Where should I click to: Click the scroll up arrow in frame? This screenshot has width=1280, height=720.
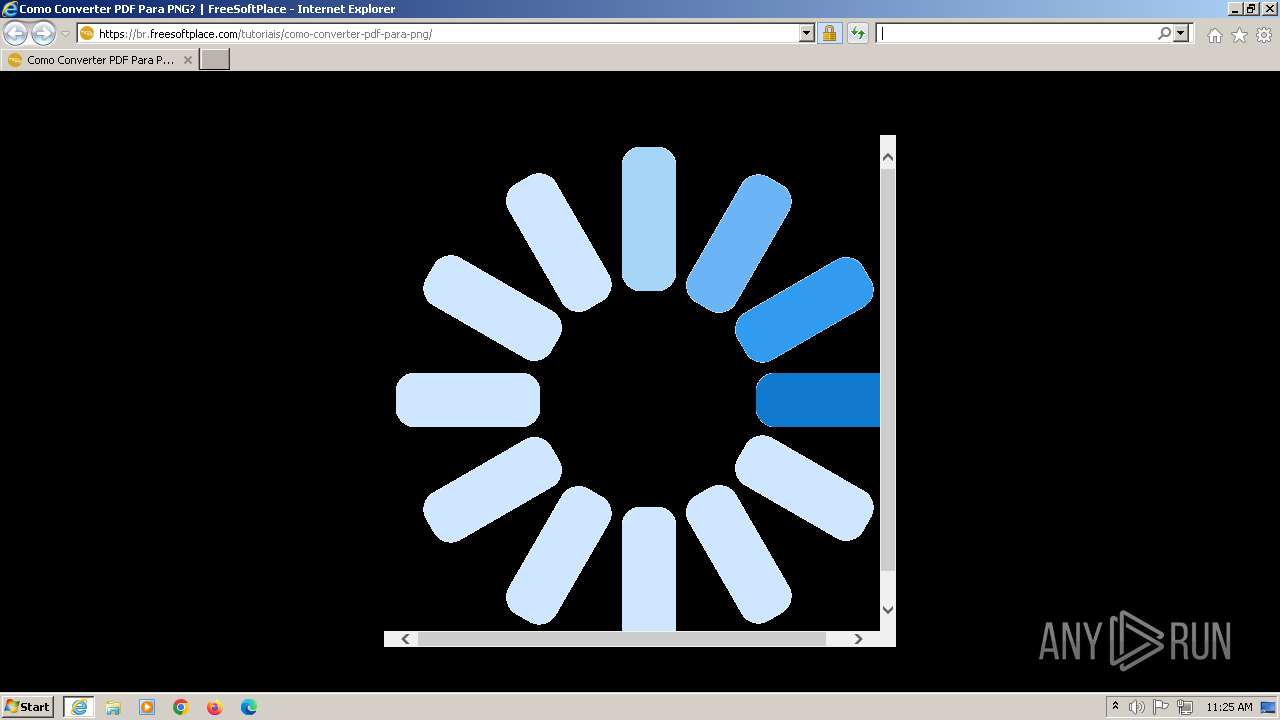point(887,157)
